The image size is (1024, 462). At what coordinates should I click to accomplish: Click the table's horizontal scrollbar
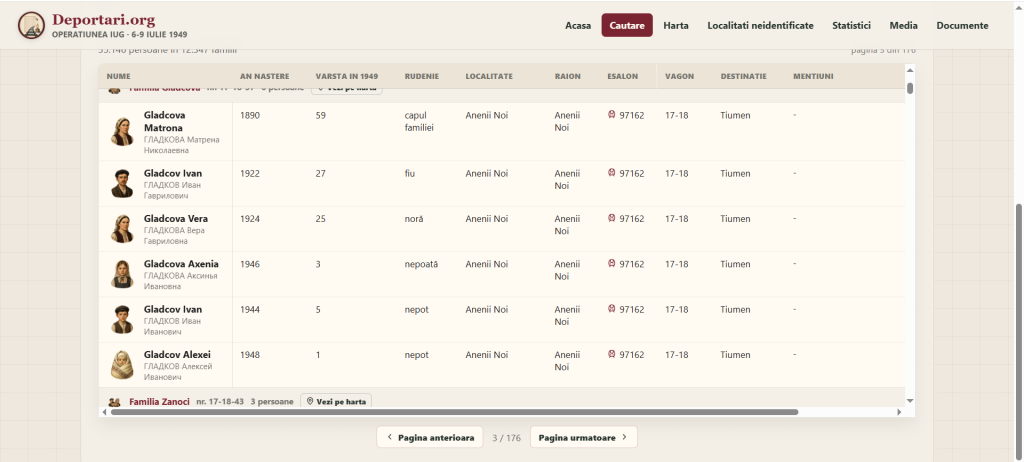455,412
